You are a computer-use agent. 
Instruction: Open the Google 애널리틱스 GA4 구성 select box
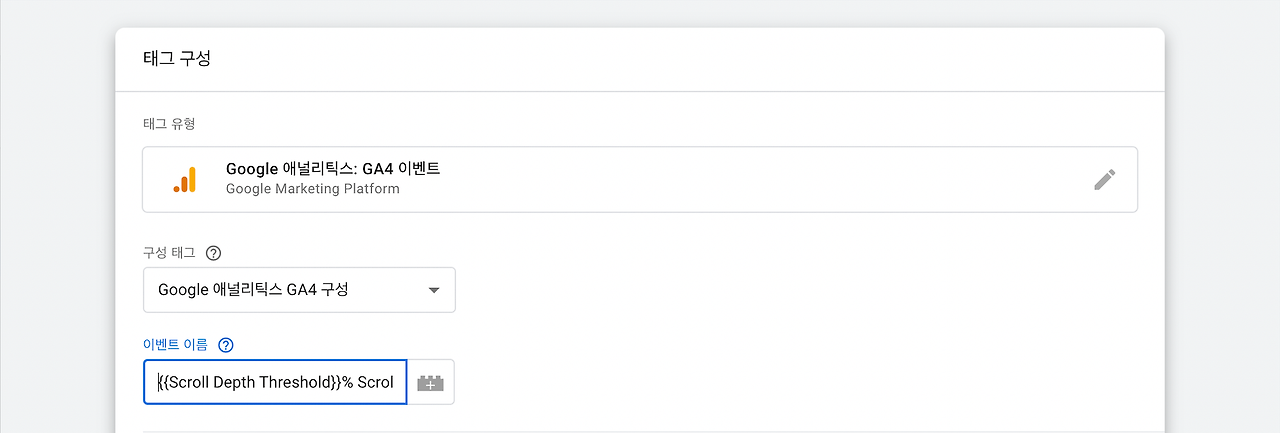280,290
